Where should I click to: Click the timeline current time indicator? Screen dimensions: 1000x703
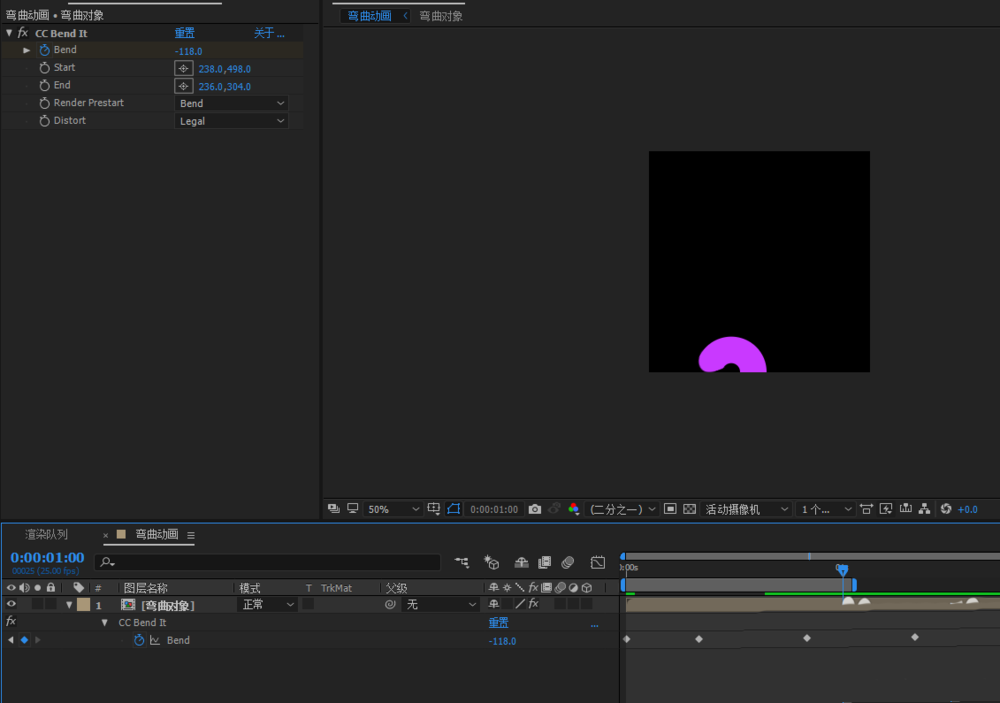coord(842,568)
